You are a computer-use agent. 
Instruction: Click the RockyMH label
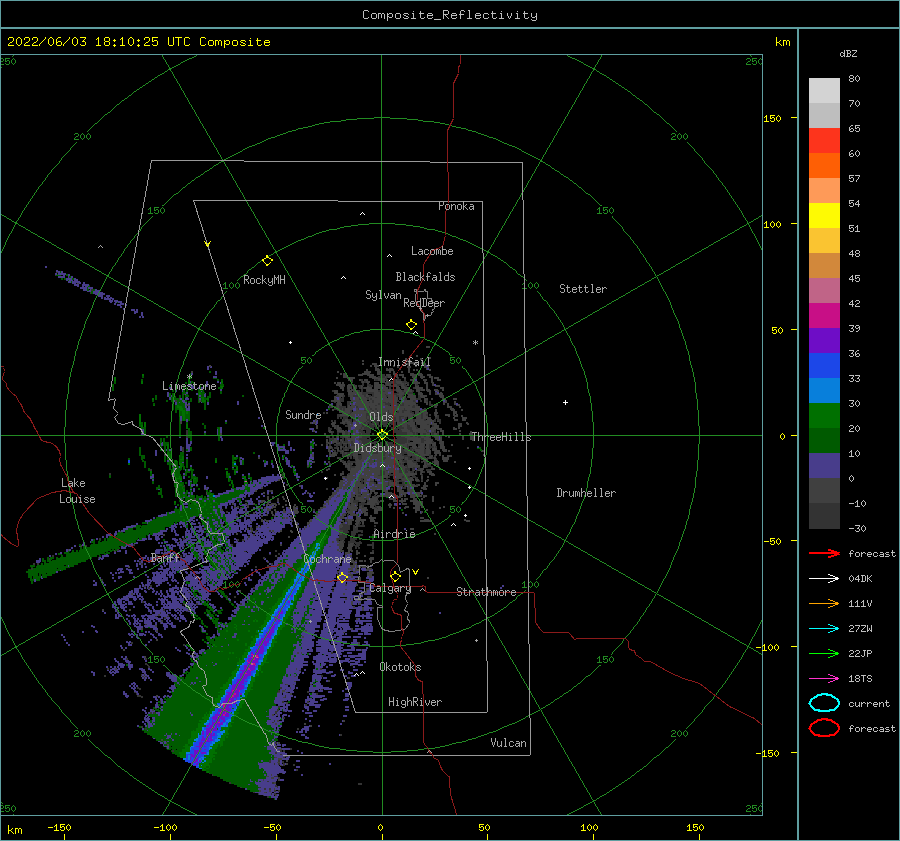(264, 280)
